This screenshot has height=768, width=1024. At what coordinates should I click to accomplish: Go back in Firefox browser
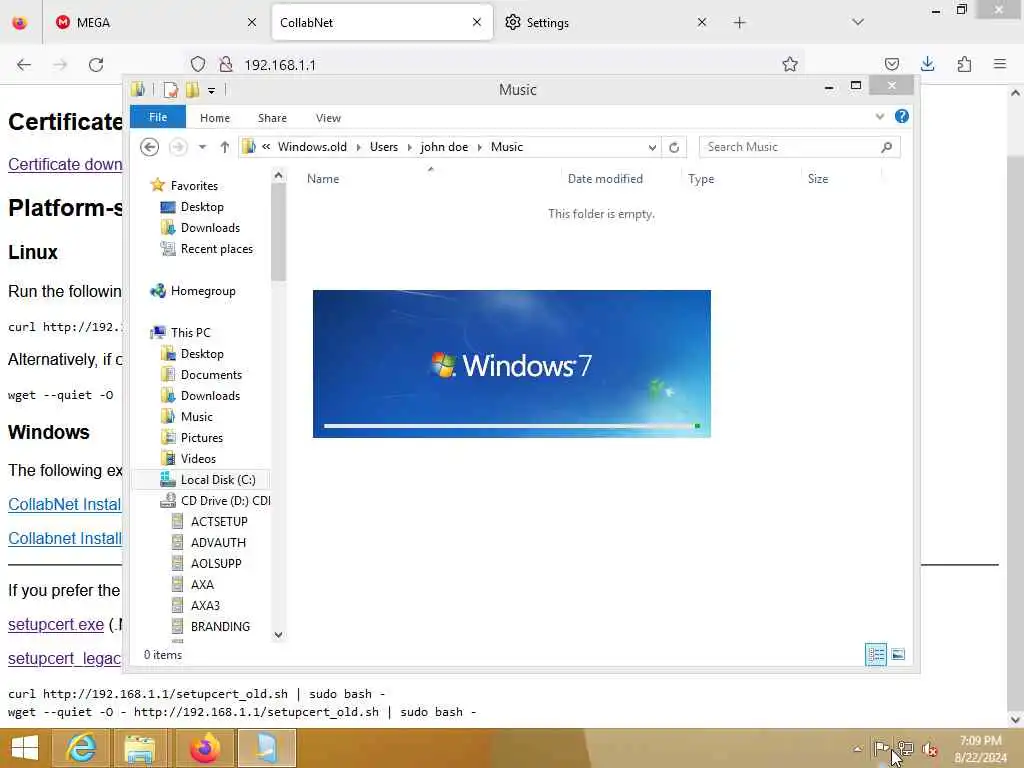(24, 65)
